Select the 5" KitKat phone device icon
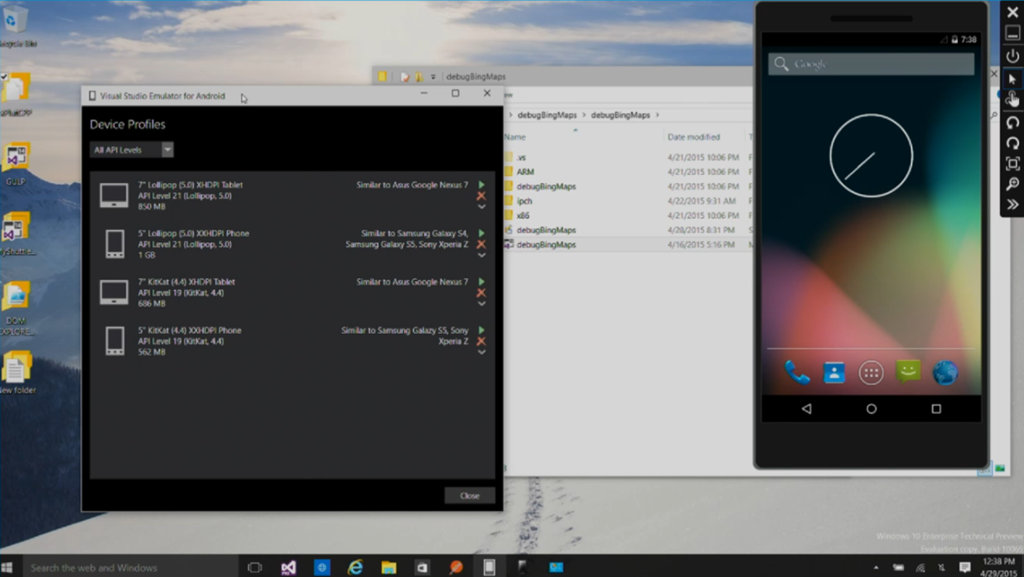This screenshot has width=1024, height=577. tap(115, 341)
